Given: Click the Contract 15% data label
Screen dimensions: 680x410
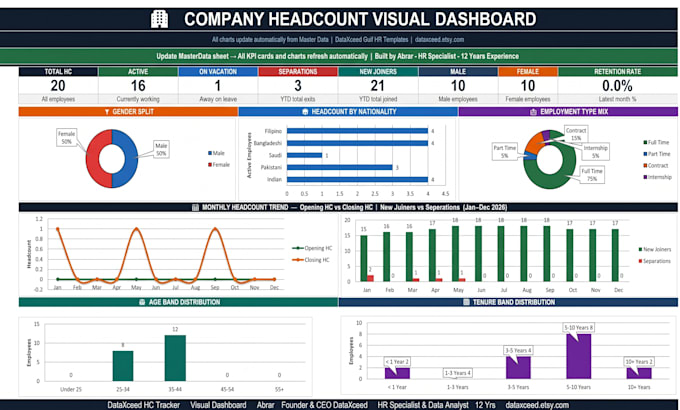Looking at the screenshot, I should click(x=576, y=134).
